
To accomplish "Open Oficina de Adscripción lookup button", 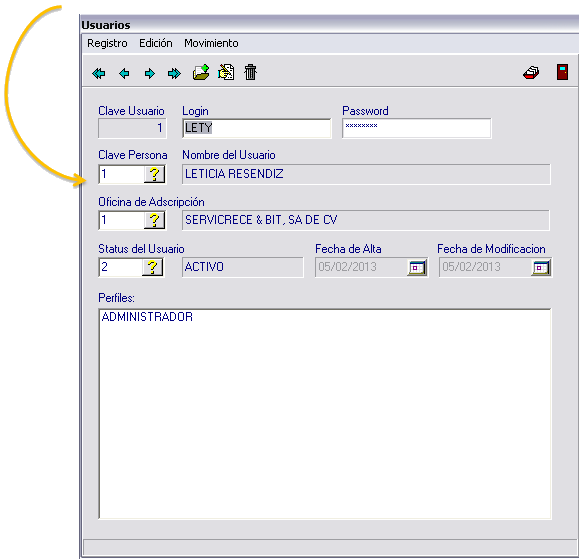I will 154,220.
